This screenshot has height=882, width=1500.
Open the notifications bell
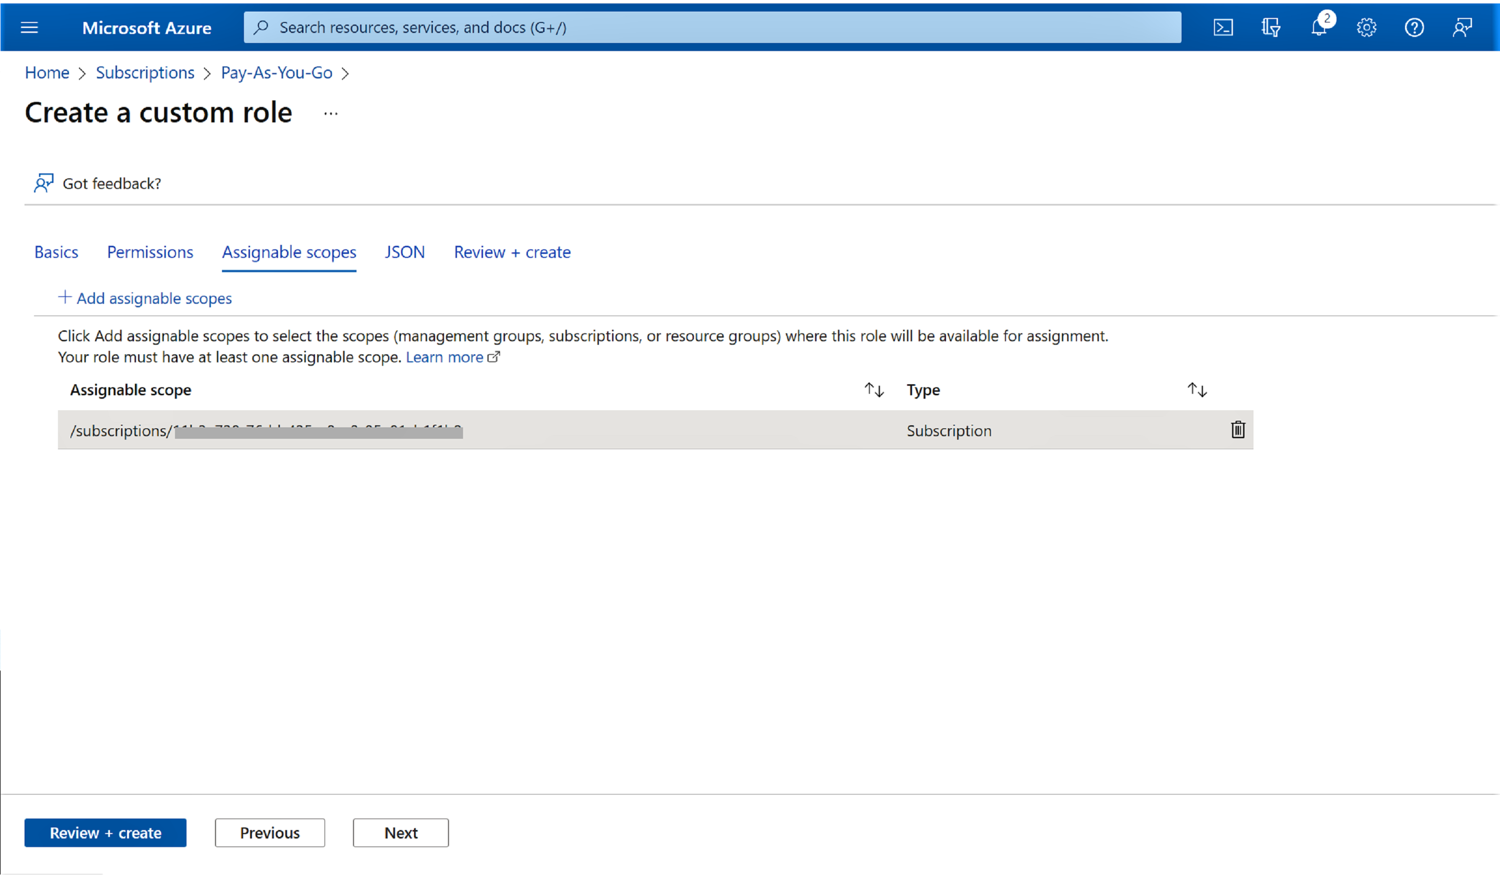tap(1319, 27)
